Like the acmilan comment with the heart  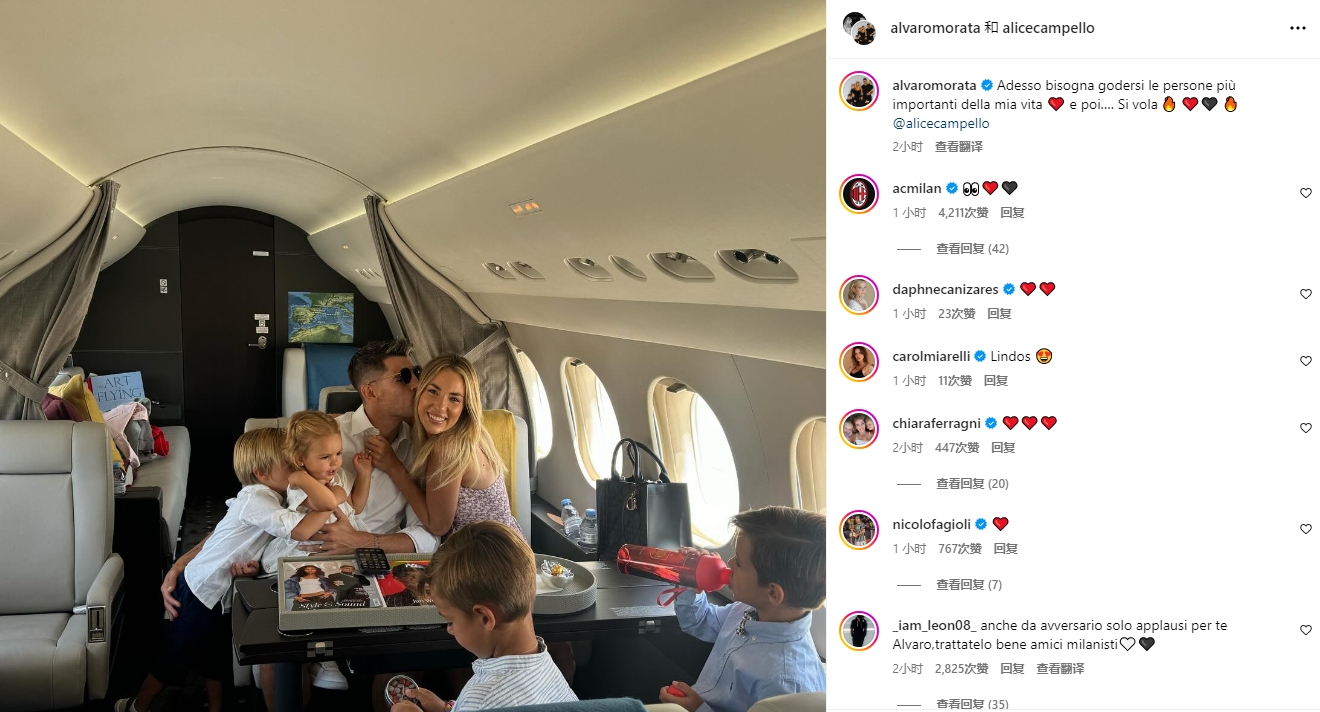1305,193
